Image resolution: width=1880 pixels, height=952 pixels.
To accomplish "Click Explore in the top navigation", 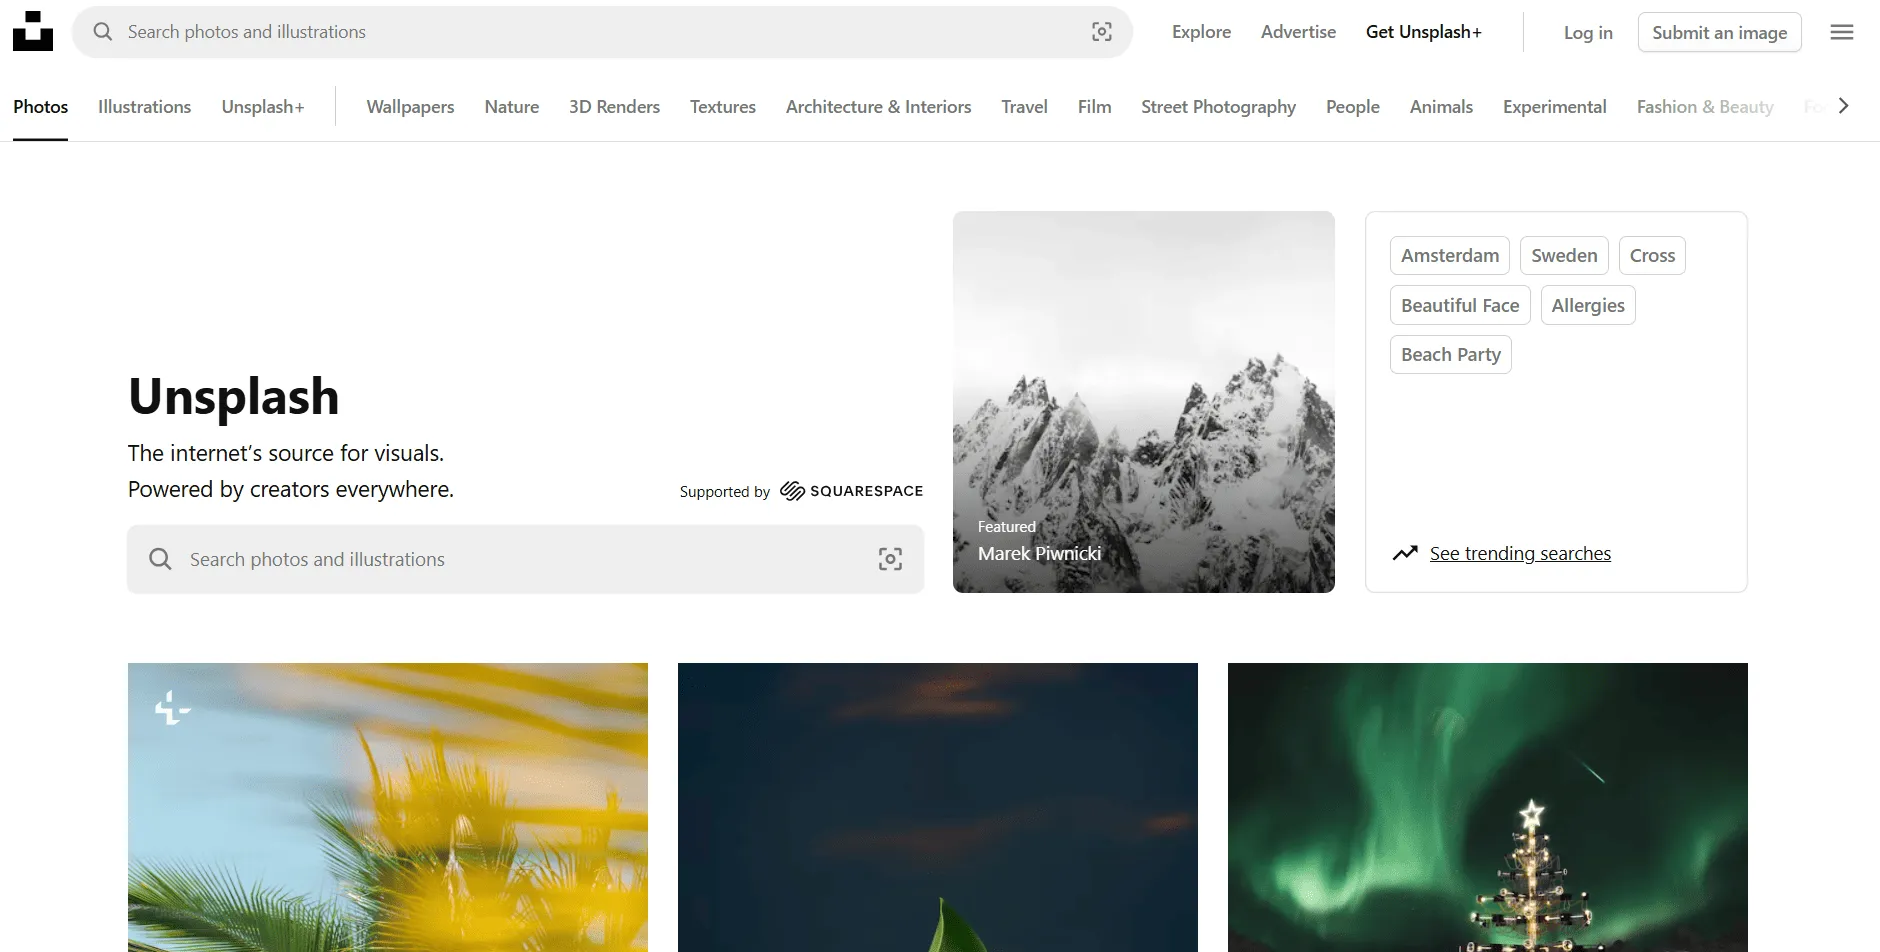I will click(x=1200, y=31).
